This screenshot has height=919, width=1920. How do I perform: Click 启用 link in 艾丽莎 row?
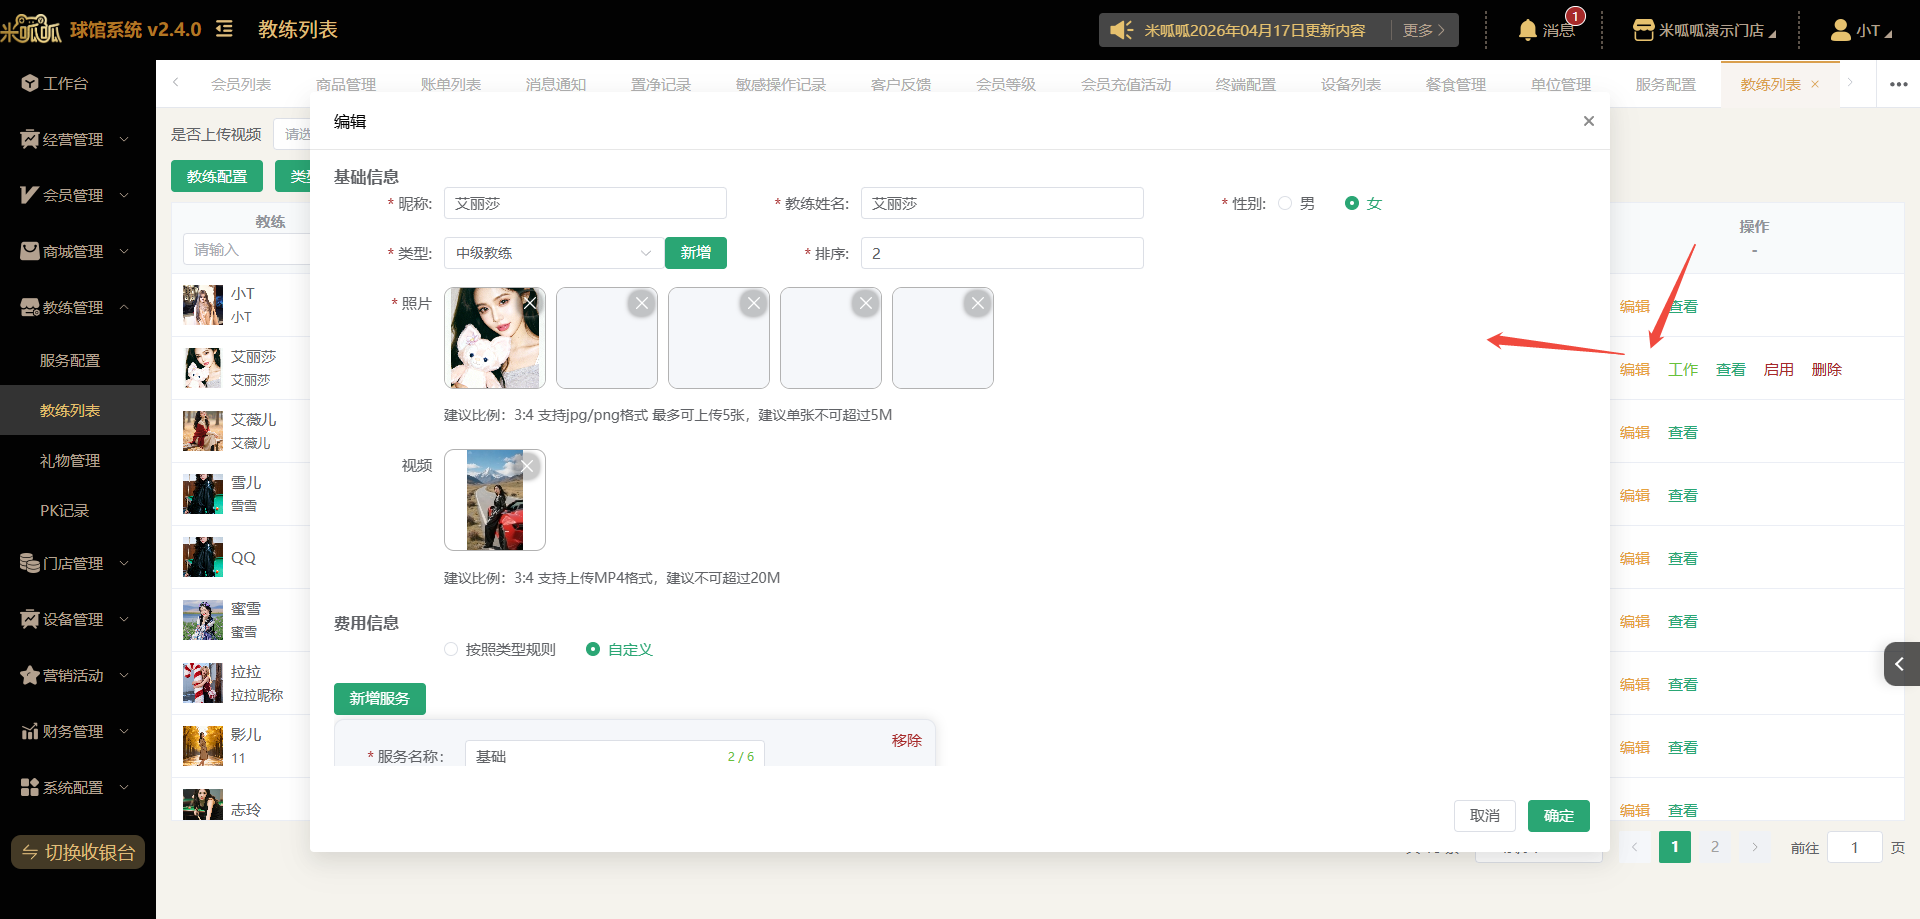[x=1779, y=369]
